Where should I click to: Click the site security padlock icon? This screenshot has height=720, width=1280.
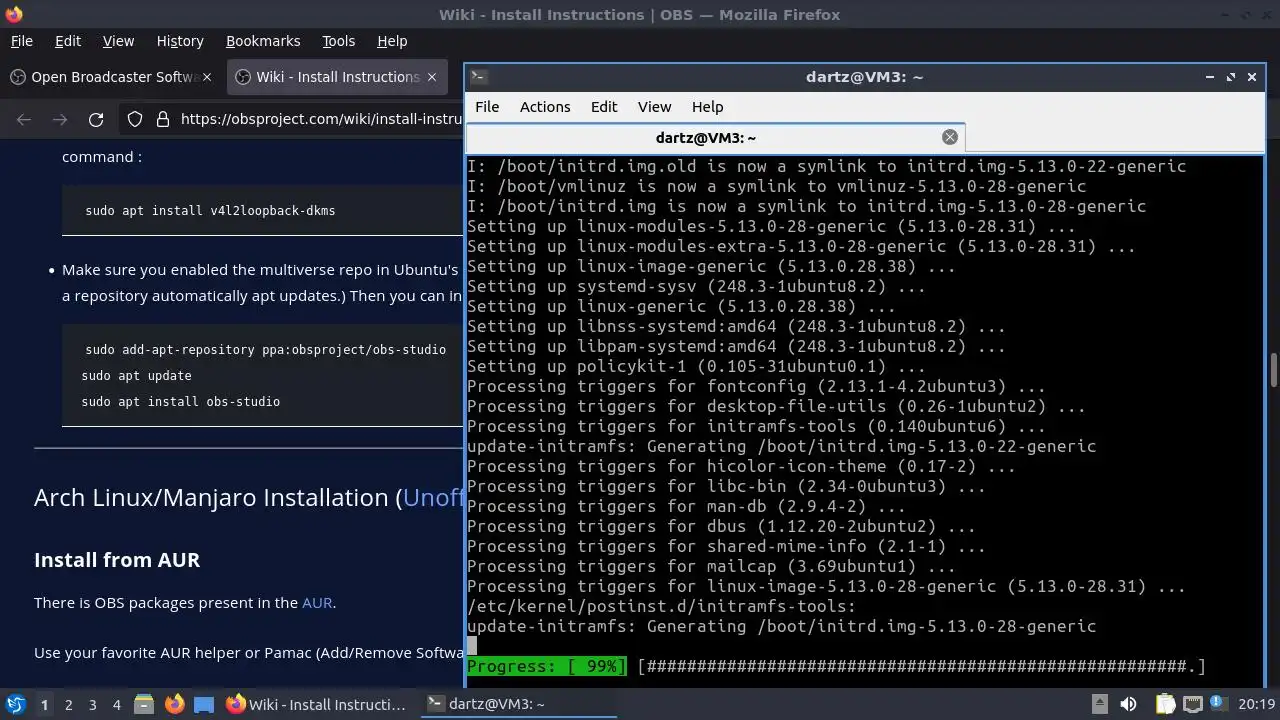[x=163, y=120]
